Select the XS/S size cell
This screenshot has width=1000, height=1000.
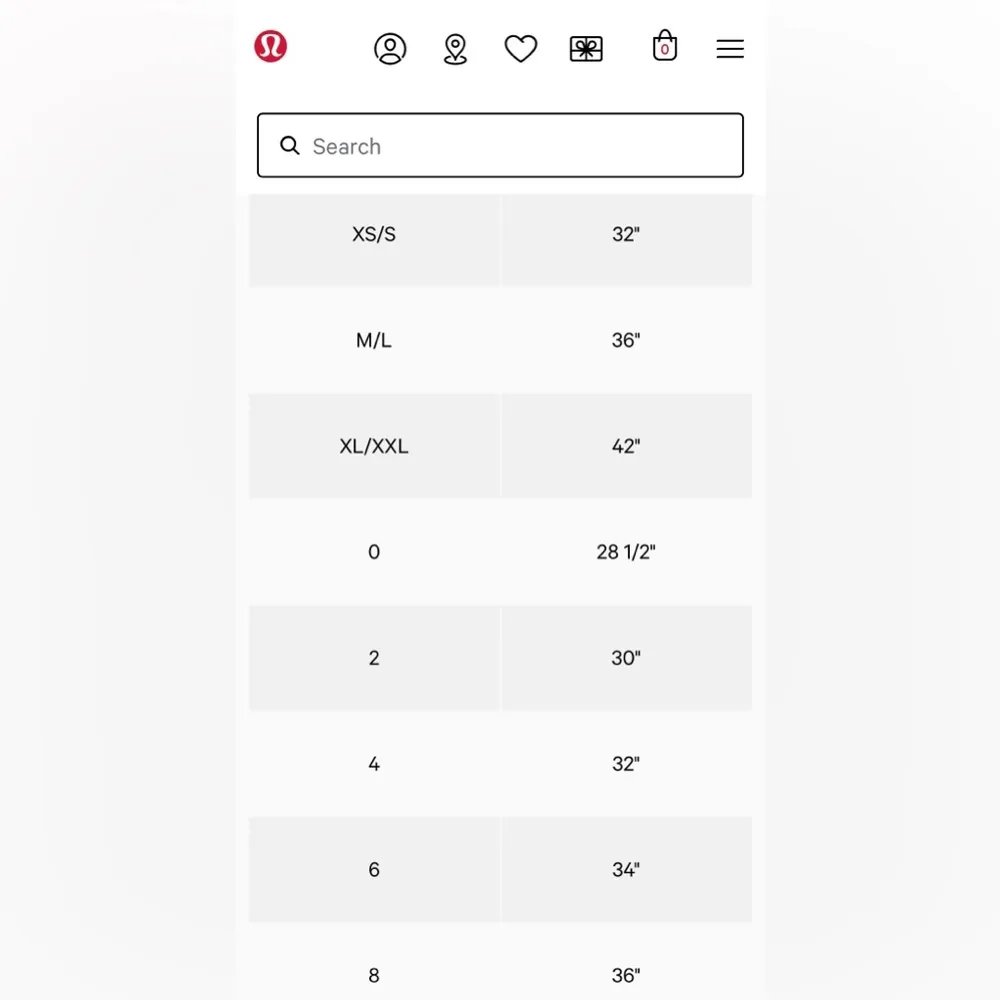374,235
